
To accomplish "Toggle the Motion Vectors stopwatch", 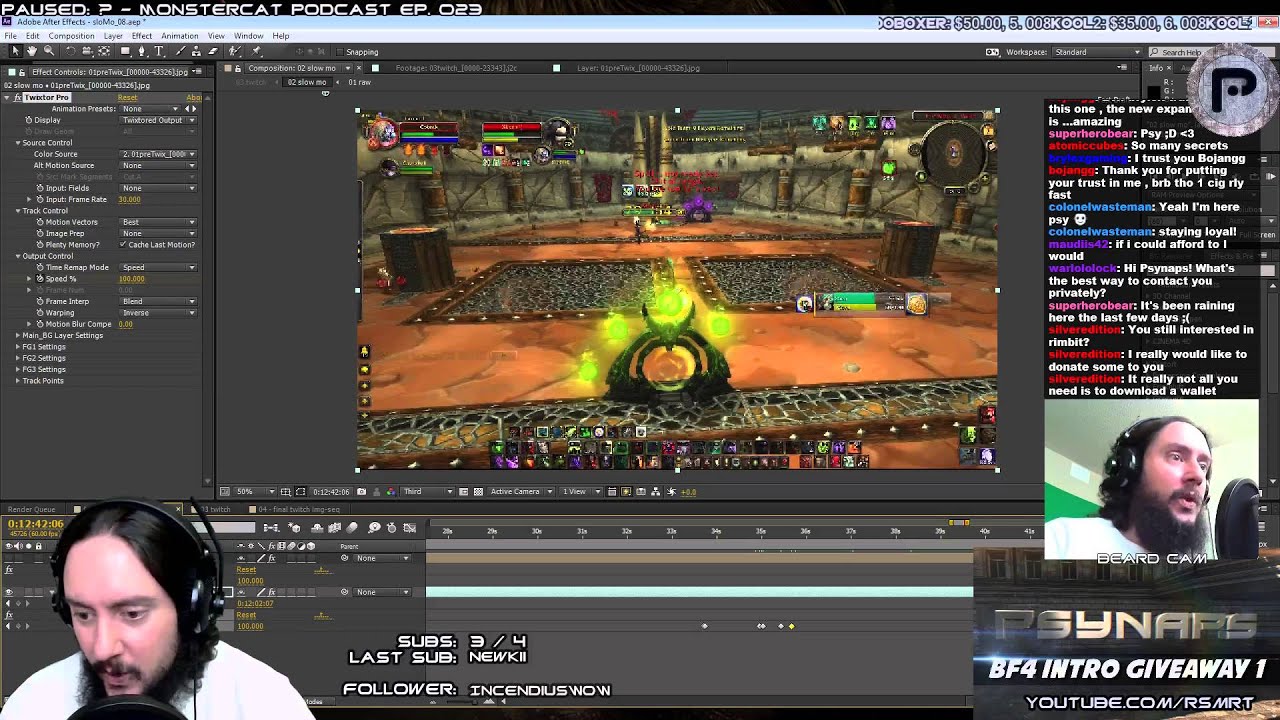I will click(x=40, y=222).
